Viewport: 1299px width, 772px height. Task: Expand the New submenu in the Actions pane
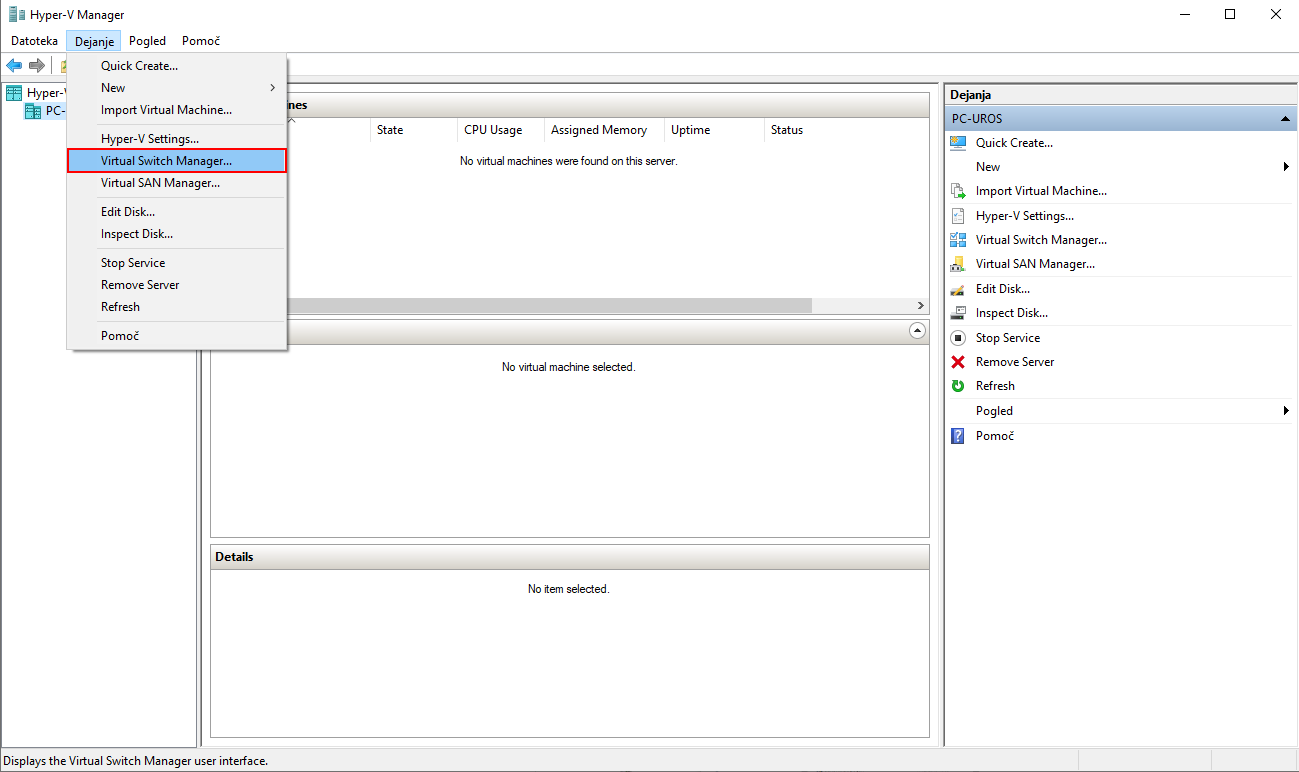[x=1286, y=167]
